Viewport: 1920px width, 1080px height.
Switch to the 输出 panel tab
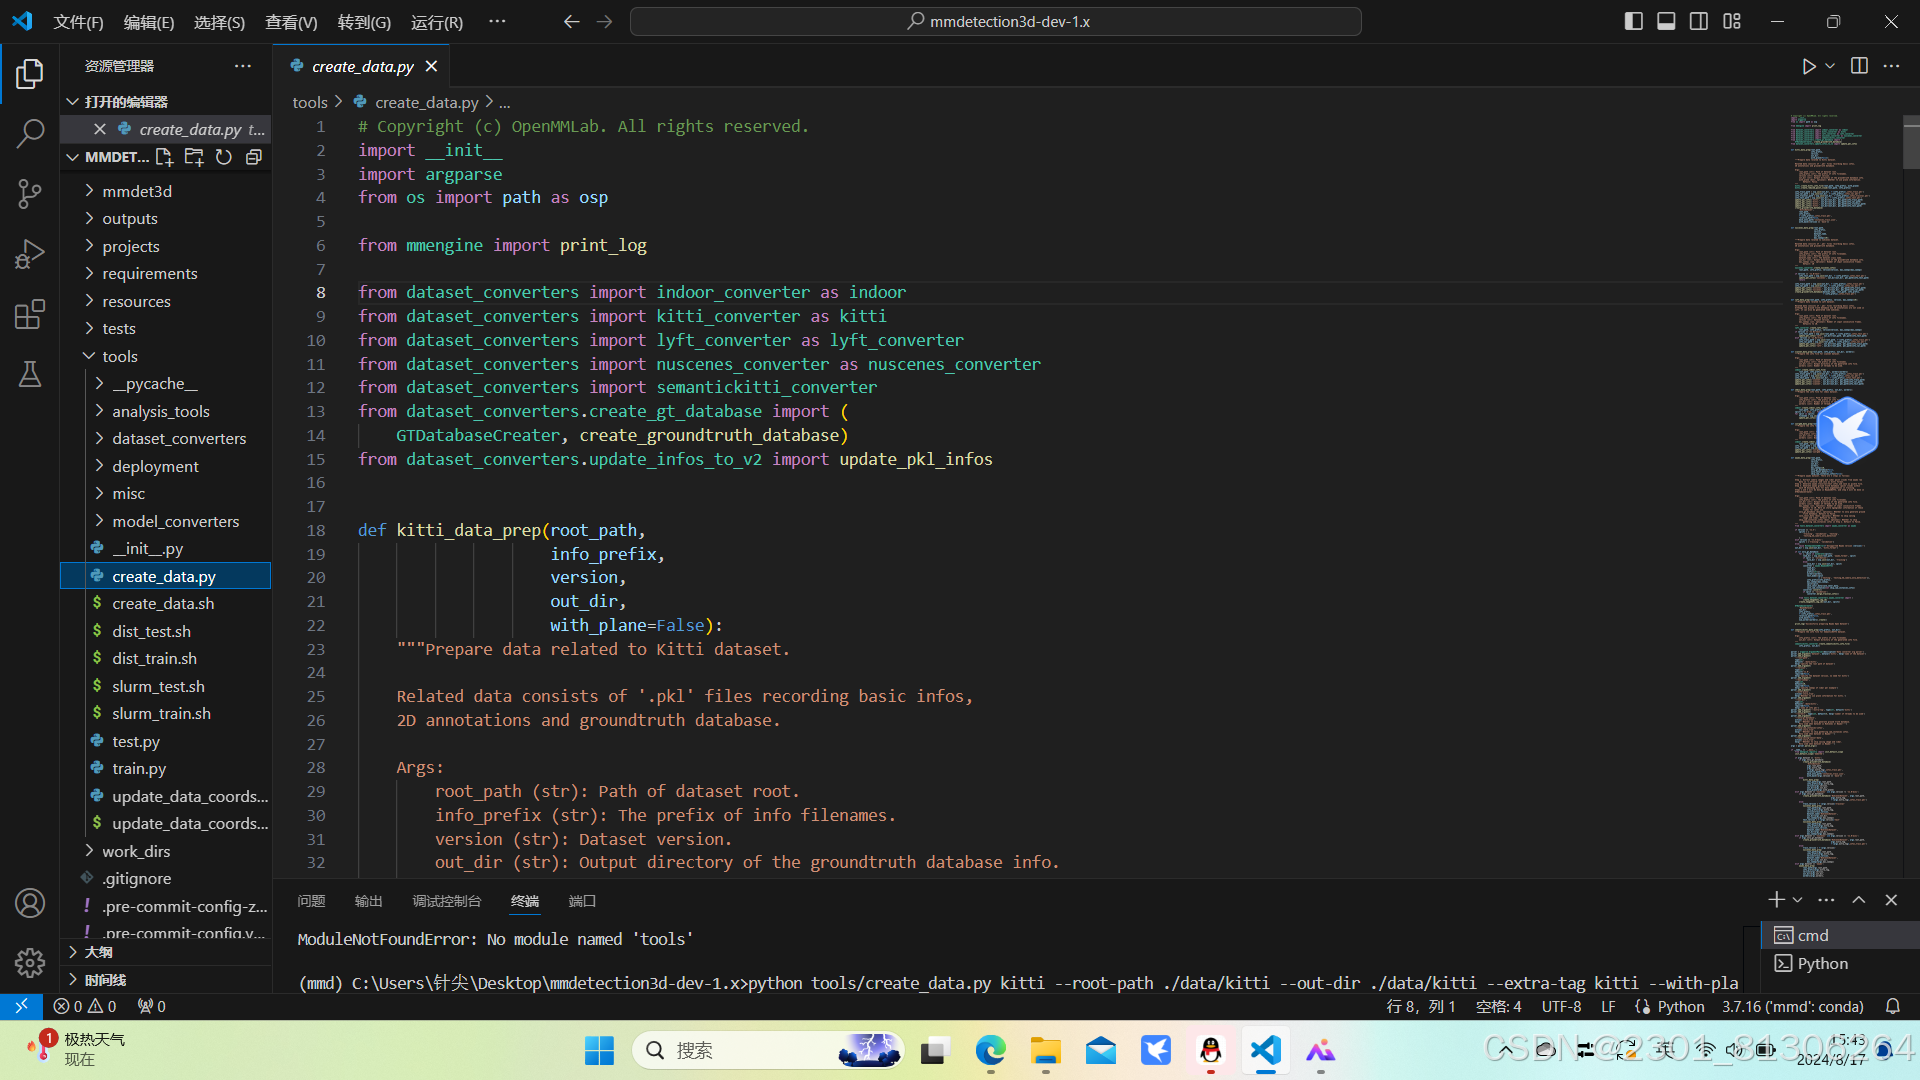(368, 901)
